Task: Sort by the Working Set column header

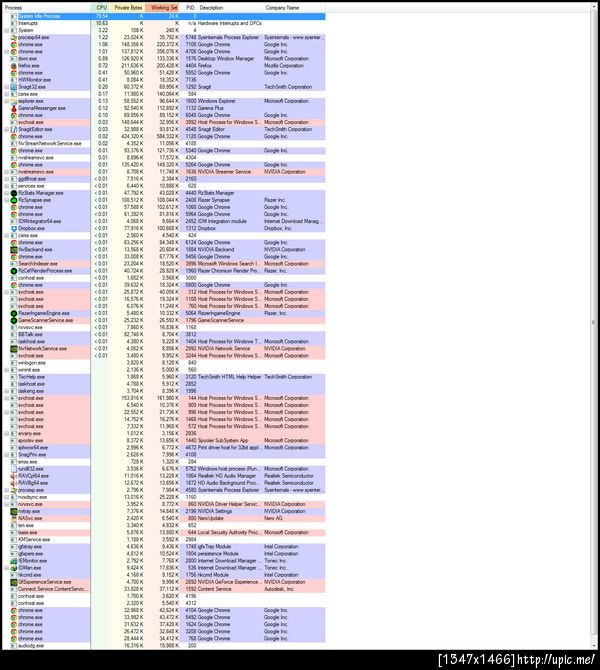Action: pos(162,8)
